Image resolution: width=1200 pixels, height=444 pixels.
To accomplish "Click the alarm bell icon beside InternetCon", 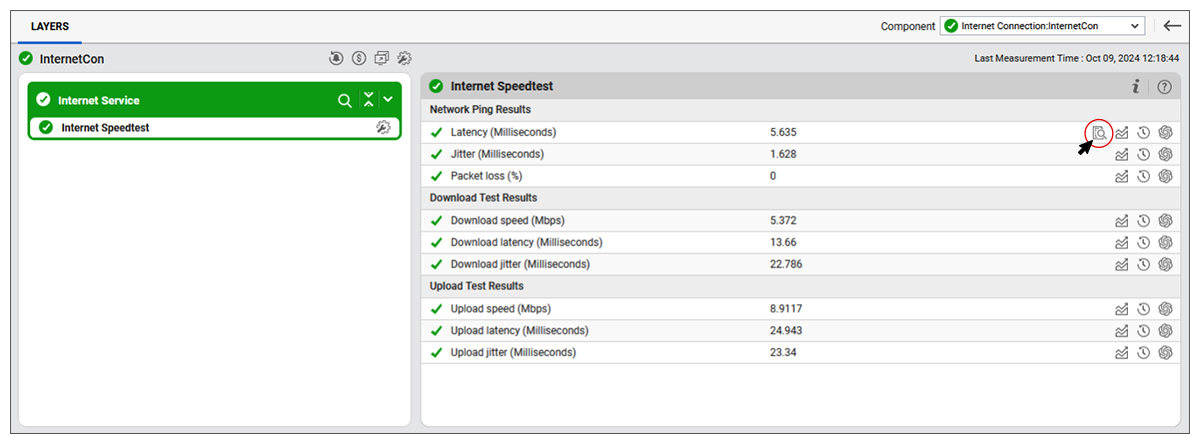I will click(x=337, y=59).
